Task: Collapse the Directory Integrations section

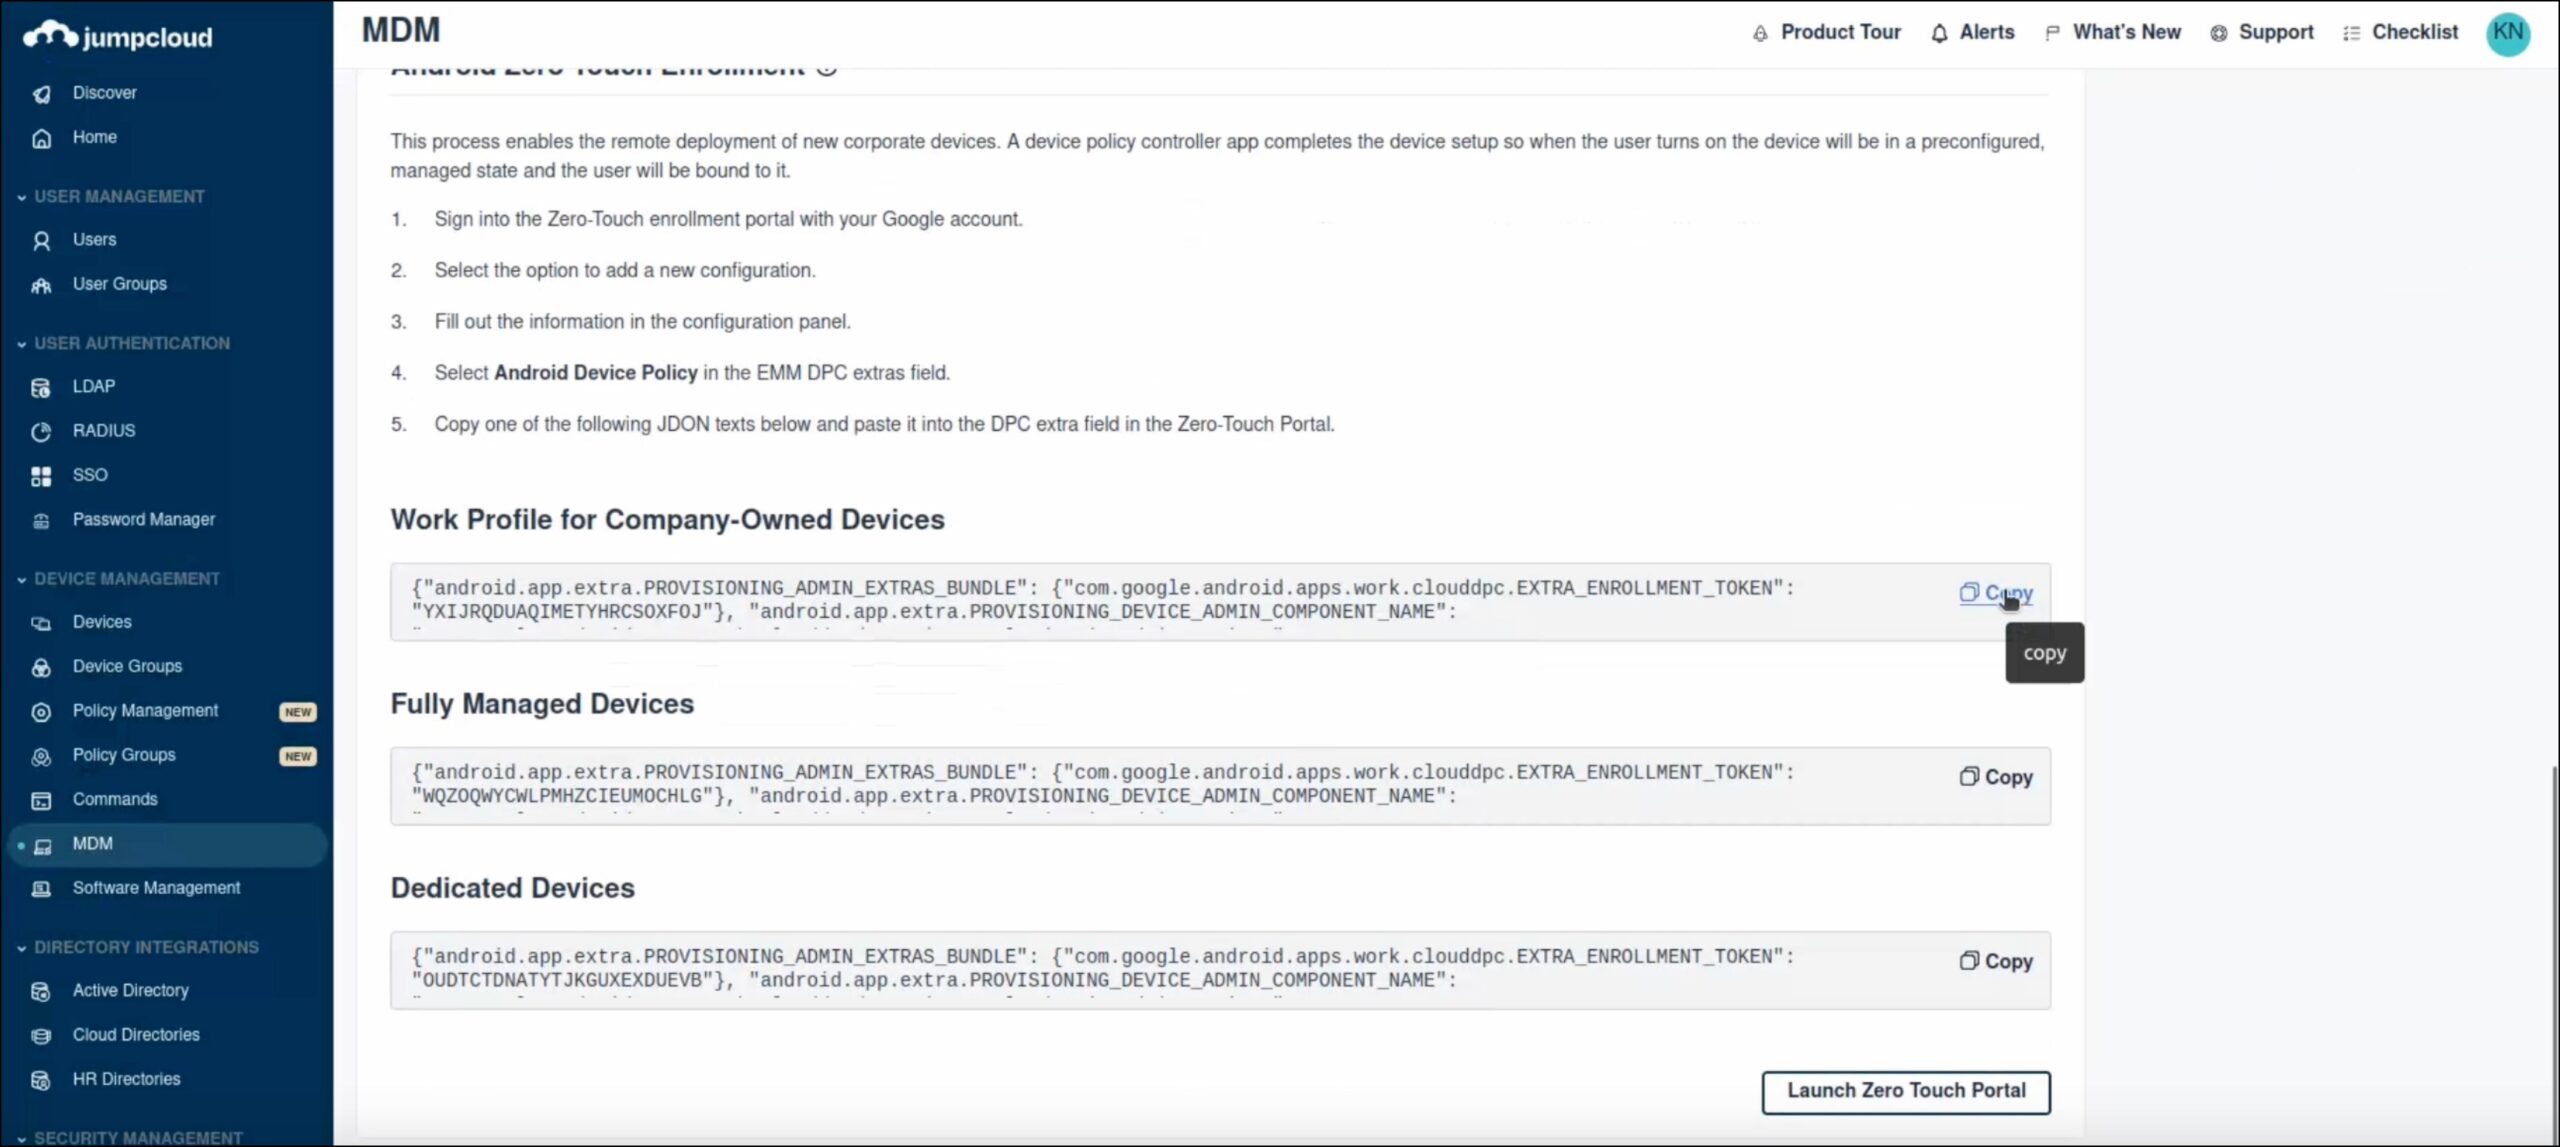Action: coord(22,948)
